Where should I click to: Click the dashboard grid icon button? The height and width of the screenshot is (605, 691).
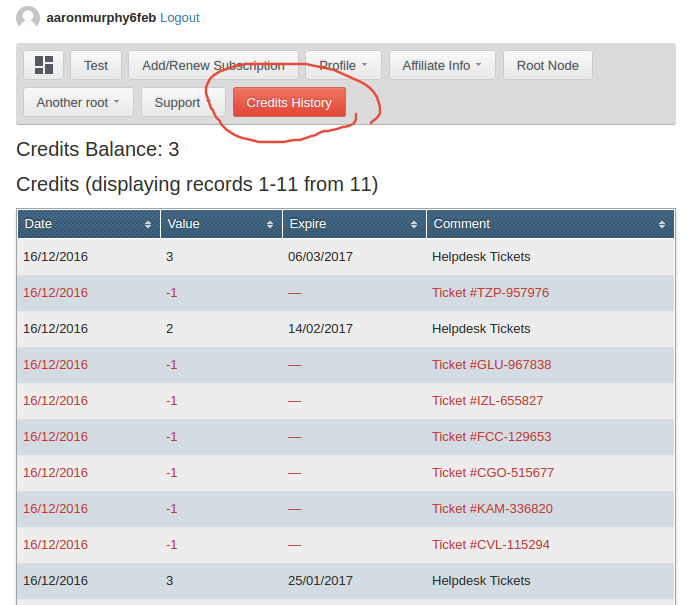point(43,65)
